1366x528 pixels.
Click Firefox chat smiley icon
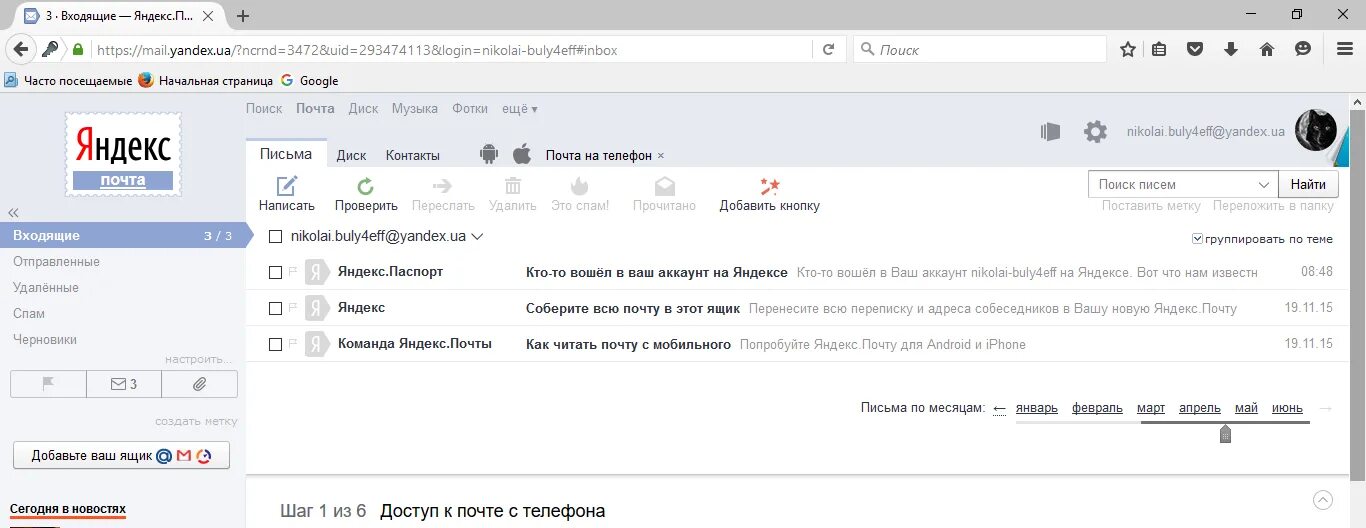[1303, 49]
